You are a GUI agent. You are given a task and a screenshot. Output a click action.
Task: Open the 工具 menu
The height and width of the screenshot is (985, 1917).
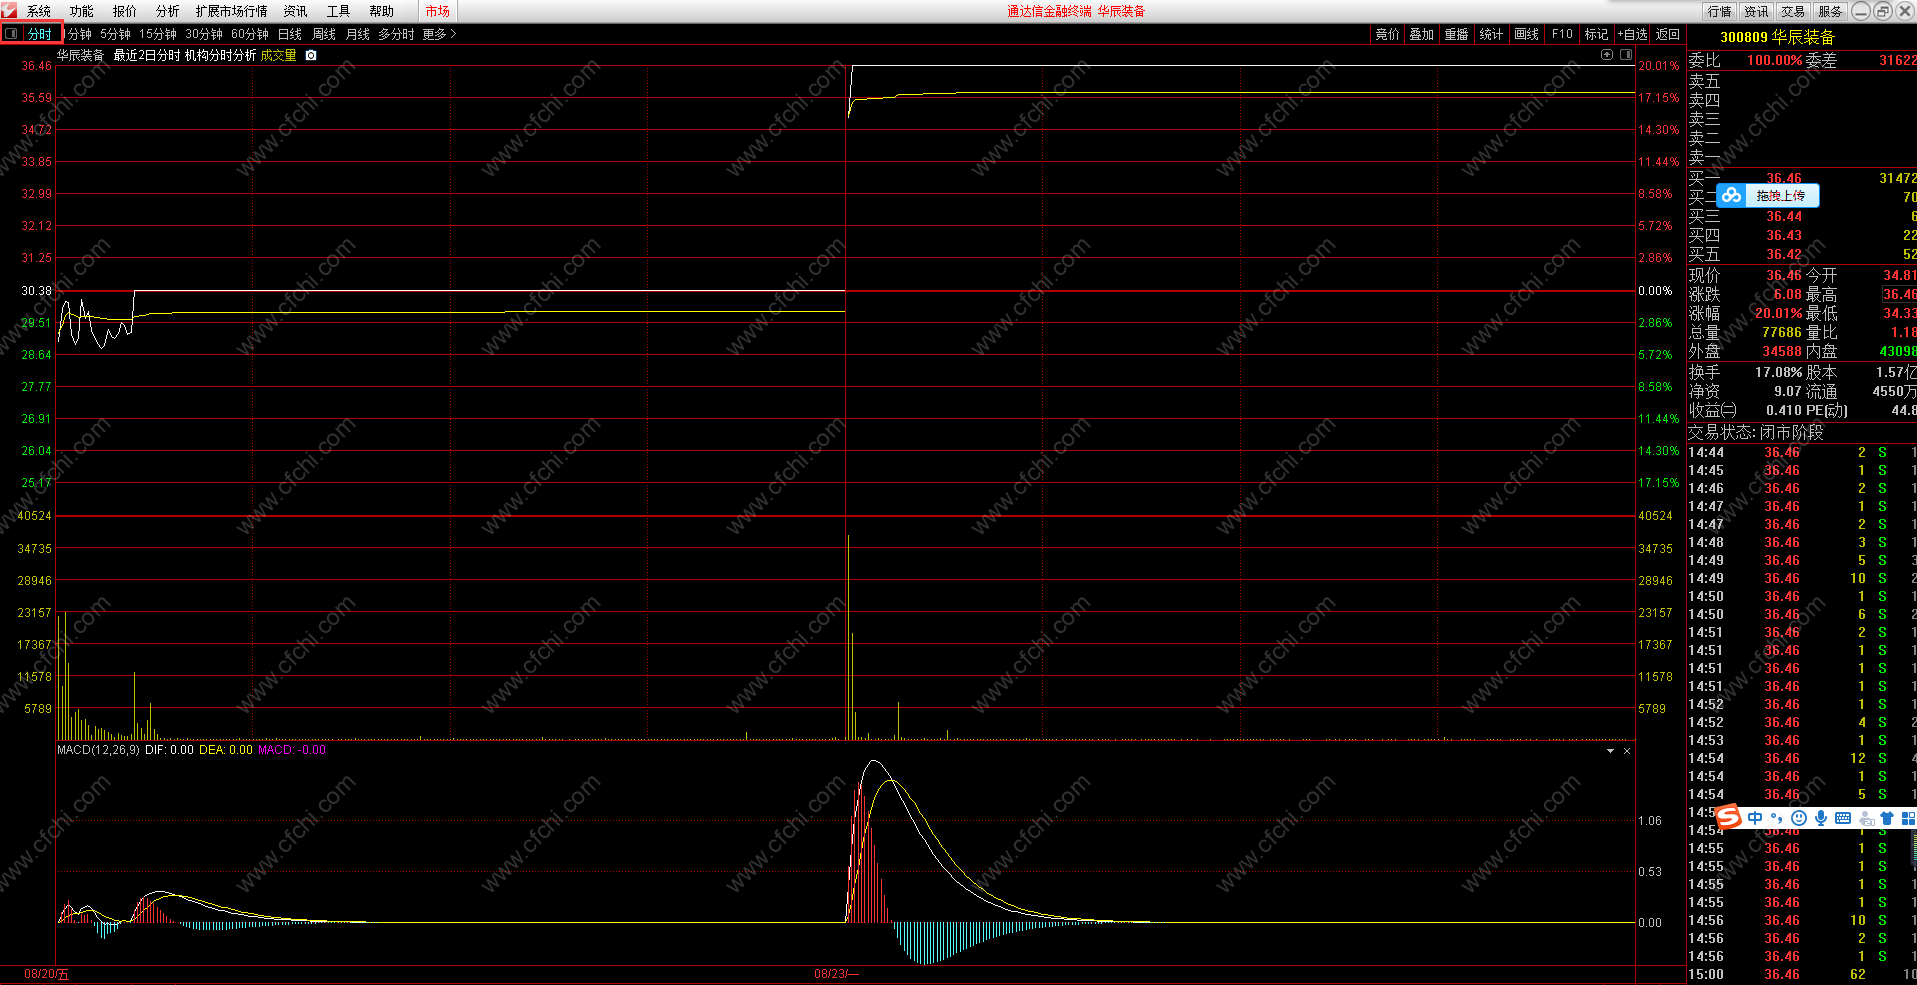[x=338, y=11]
